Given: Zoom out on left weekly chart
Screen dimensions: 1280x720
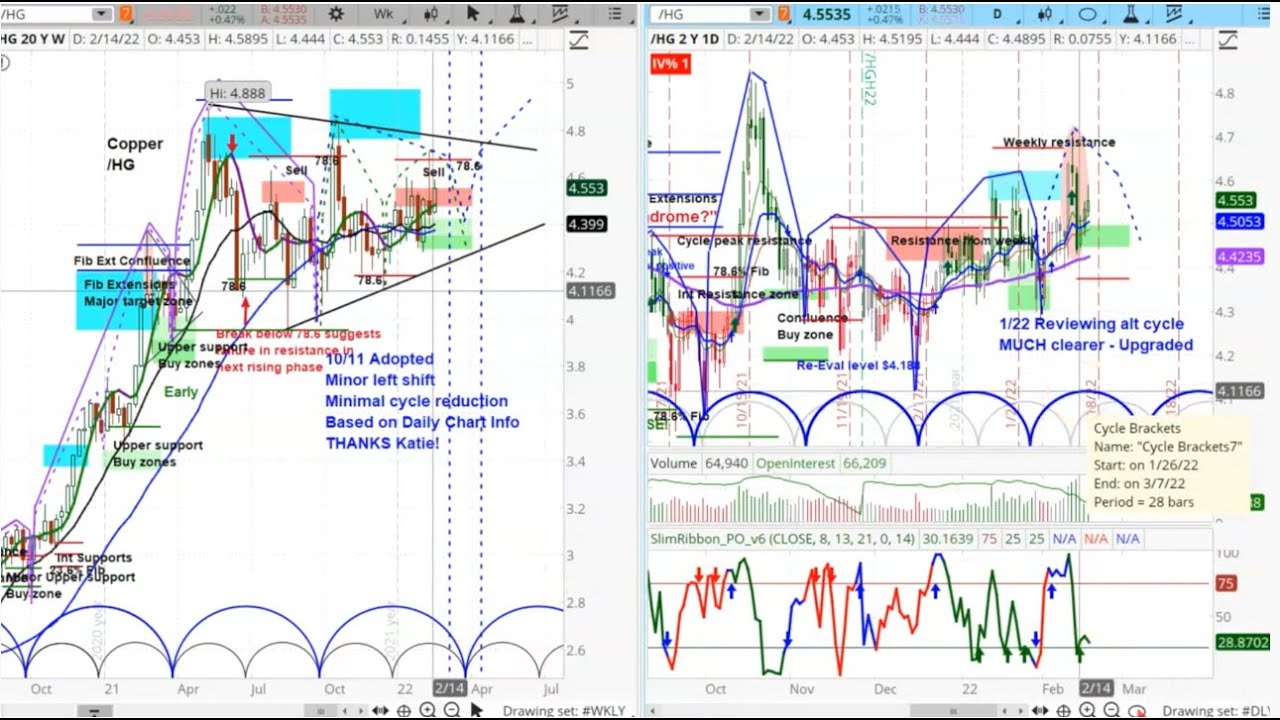Looking at the screenshot, I should pos(452,710).
